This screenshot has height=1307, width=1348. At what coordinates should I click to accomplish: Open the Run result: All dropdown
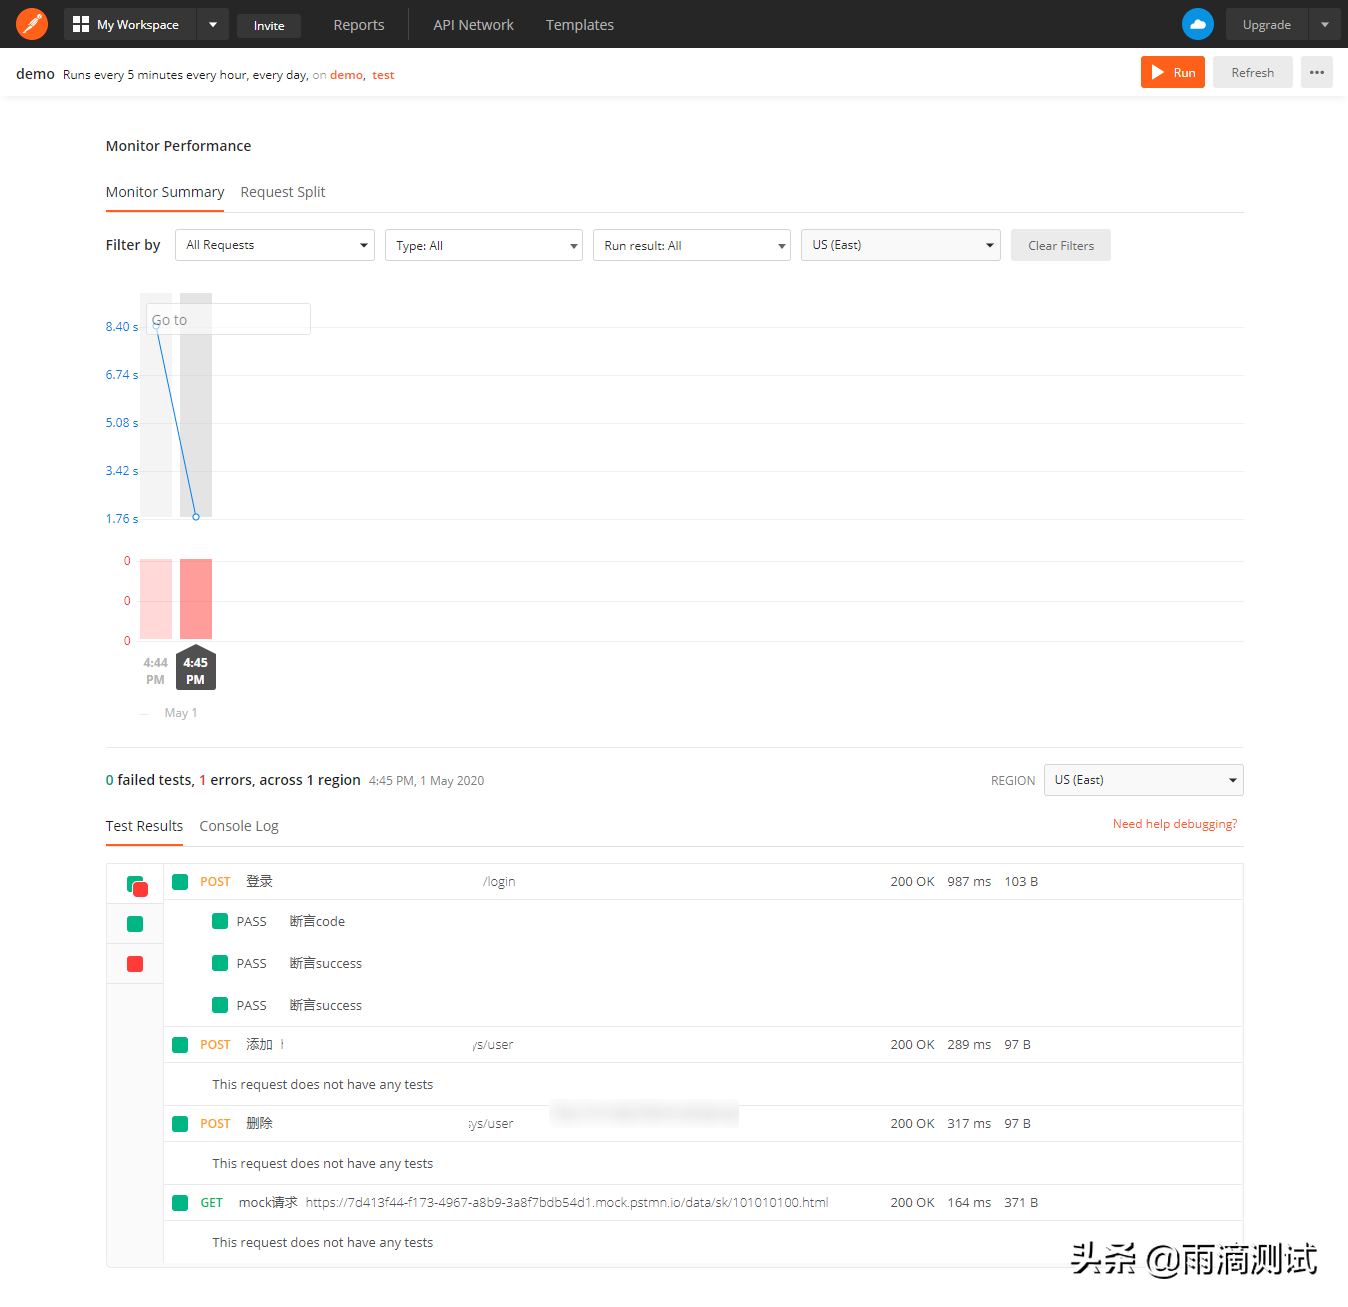point(691,244)
